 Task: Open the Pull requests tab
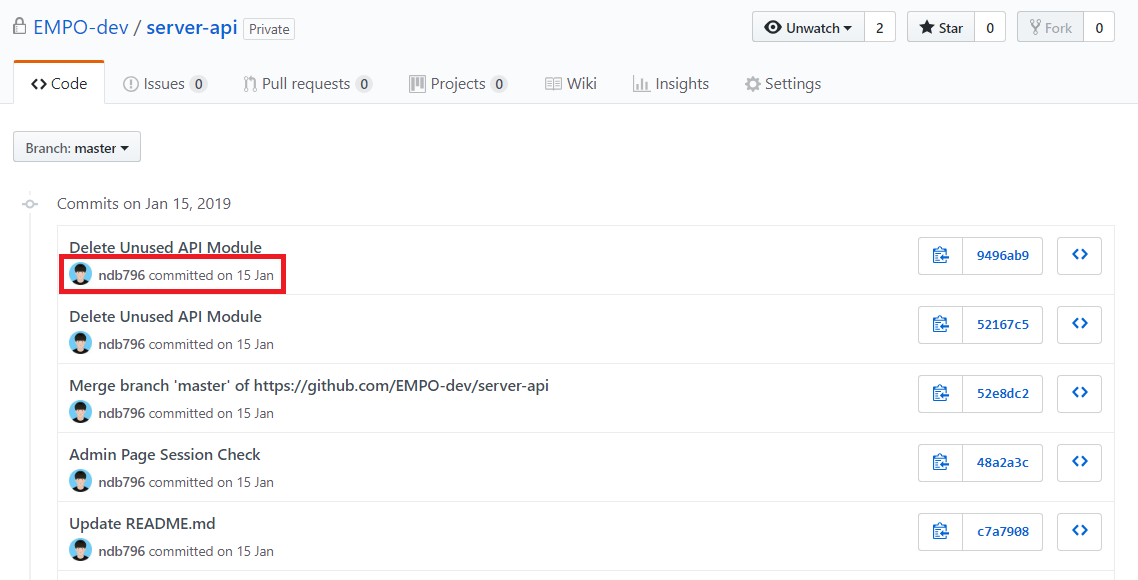coord(308,83)
